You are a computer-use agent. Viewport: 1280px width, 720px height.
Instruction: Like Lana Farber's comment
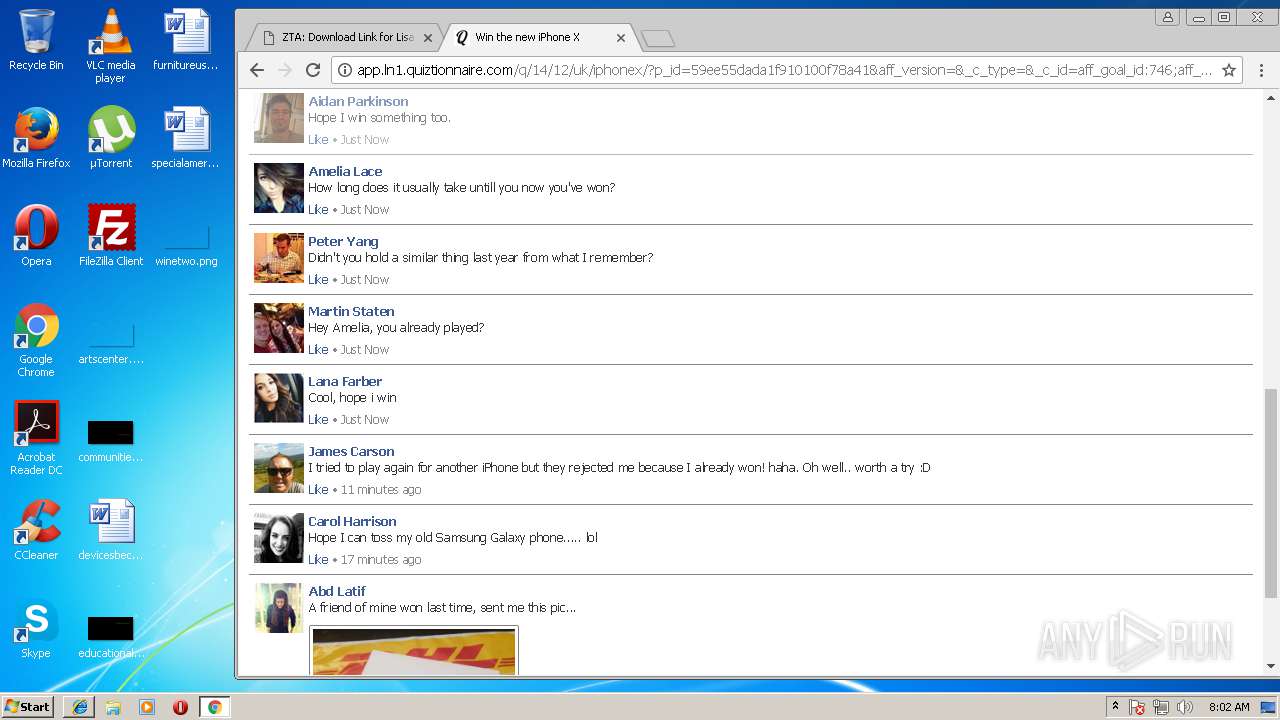pyautogui.click(x=318, y=420)
